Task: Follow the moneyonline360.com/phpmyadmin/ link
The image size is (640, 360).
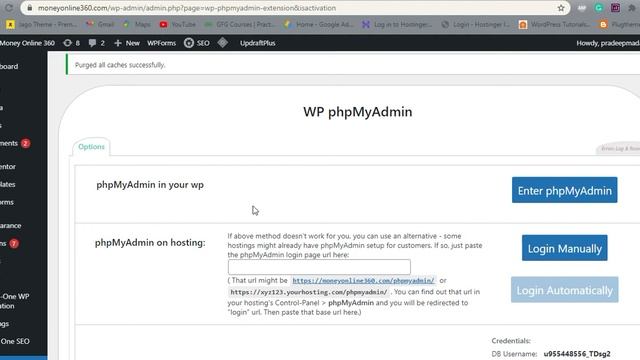Action: click(363, 281)
